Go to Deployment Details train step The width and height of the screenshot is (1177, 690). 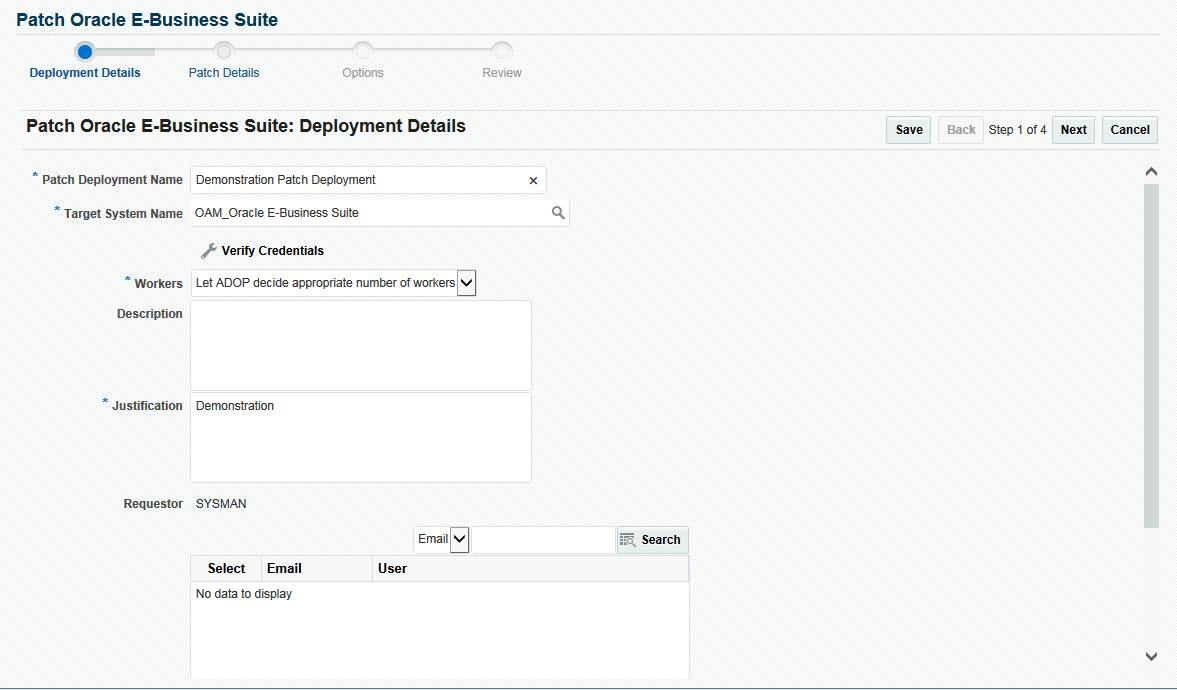pos(85,73)
